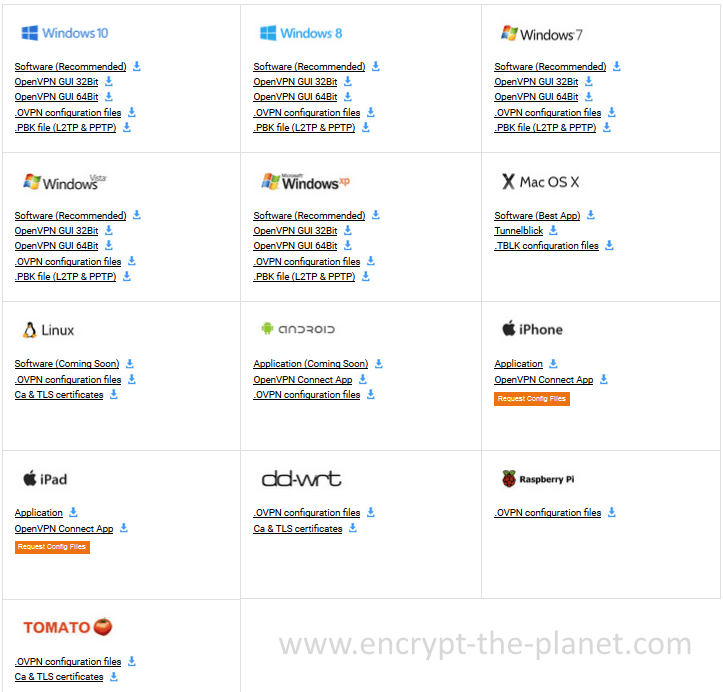Open iPhone OpenVPN Connect App link
This screenshot has height=692, width=723.
coord(544,379)
